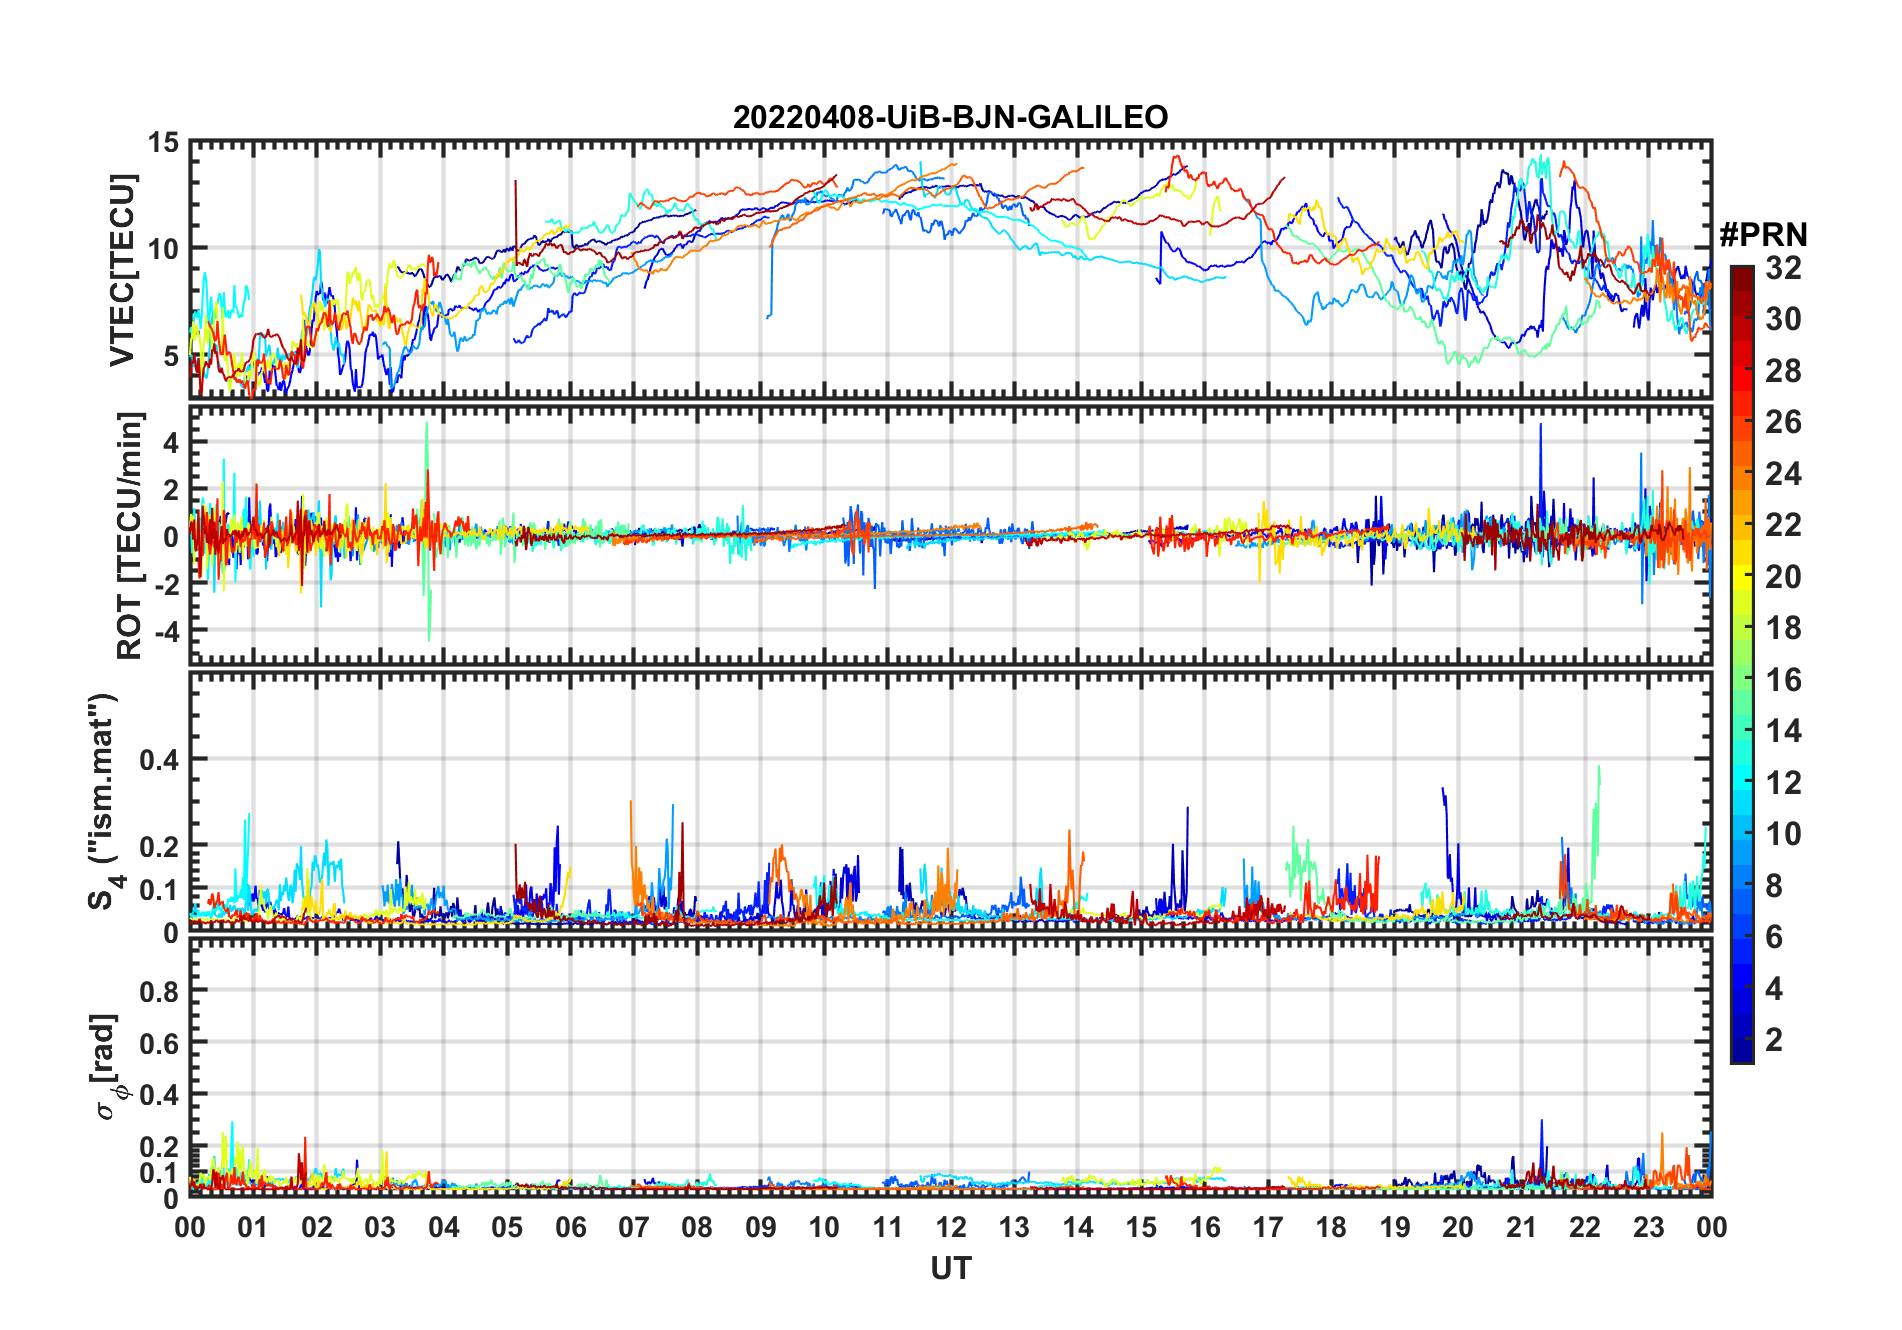This screenshot has height=1330, width=1902.
Task: Click UT axis hour label 15
Action: 1141,1227
